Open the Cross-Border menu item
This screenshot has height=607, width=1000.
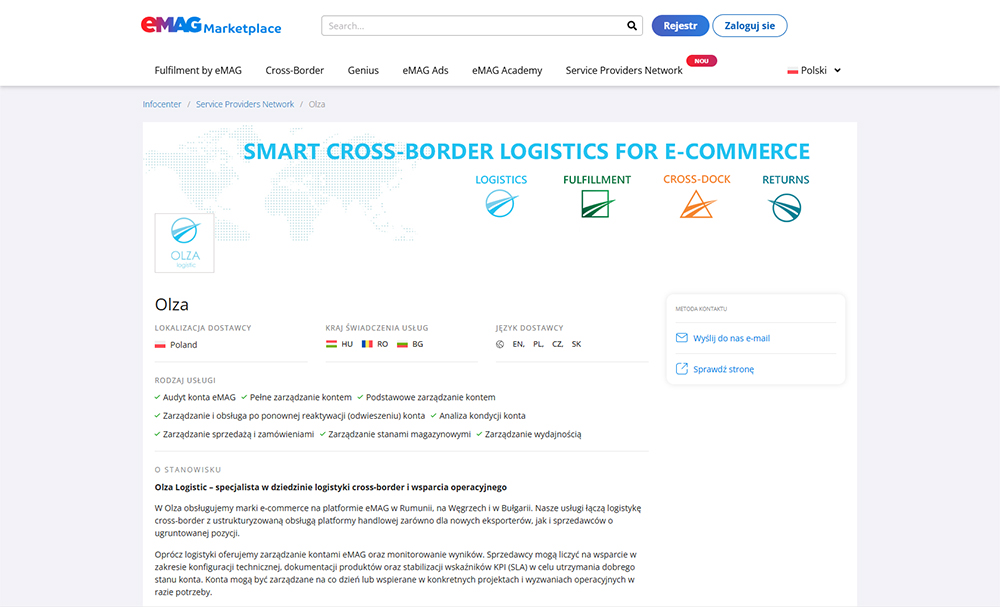[x=295, y=70]
